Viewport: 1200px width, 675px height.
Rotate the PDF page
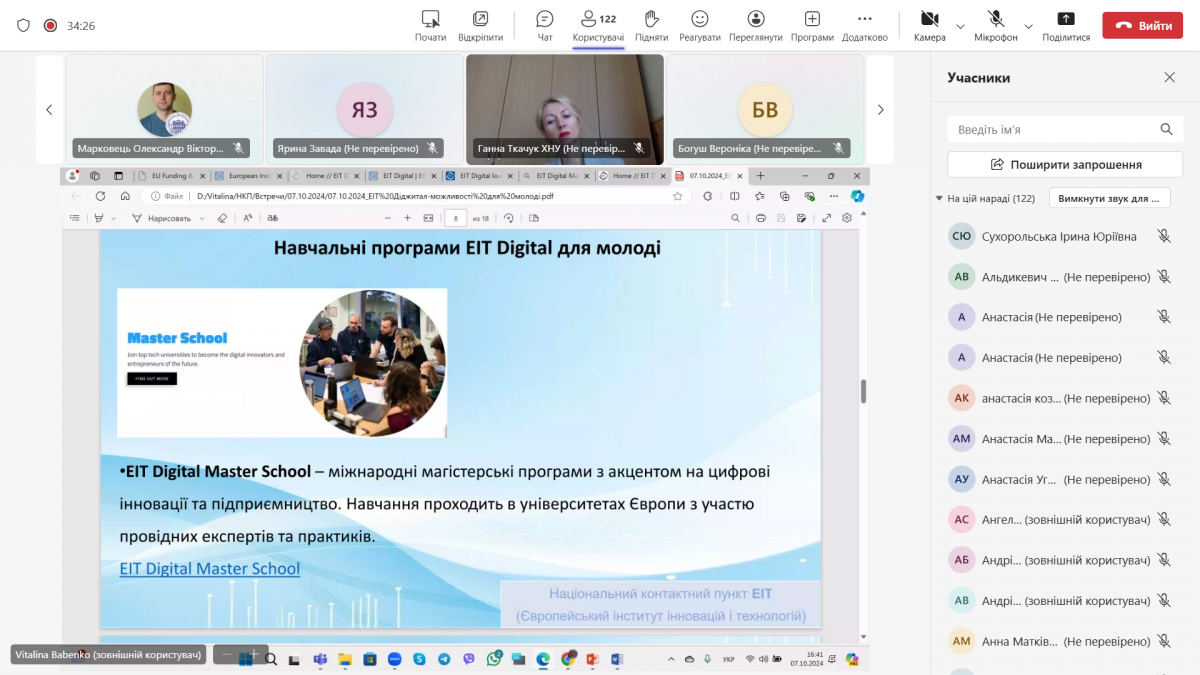coord(509,218)
